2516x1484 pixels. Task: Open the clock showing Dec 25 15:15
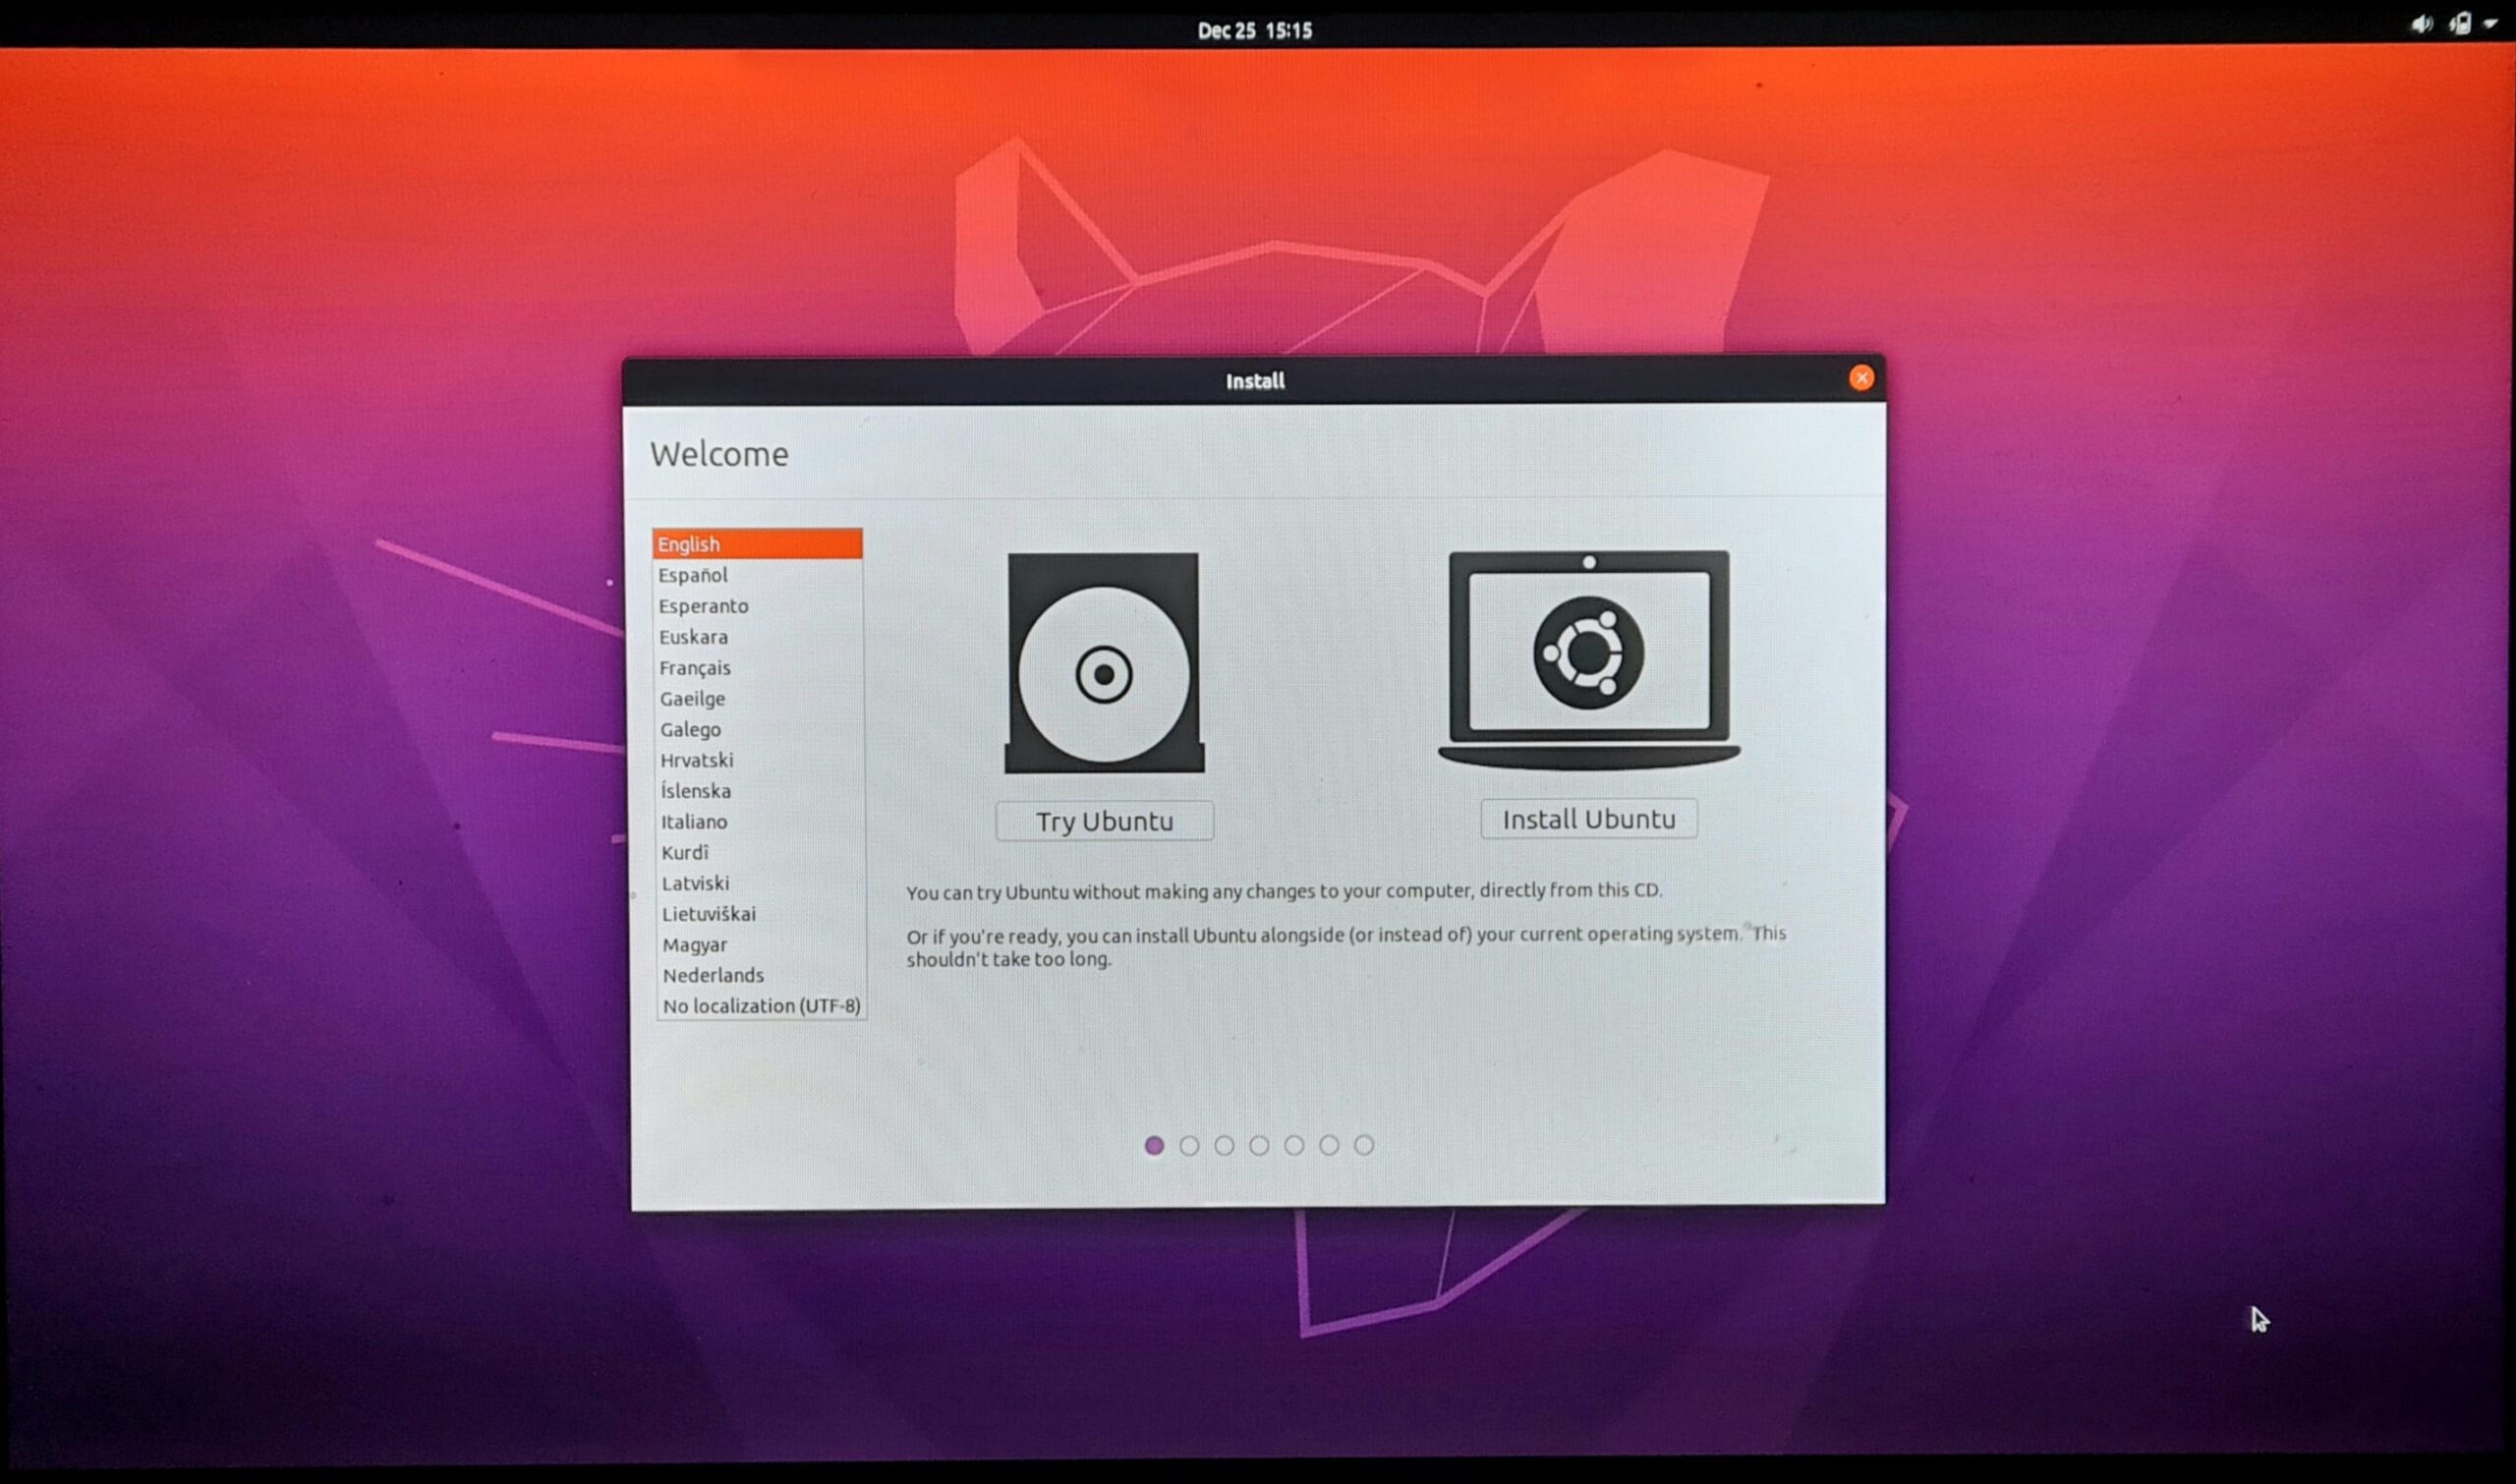pos(1254,30)
